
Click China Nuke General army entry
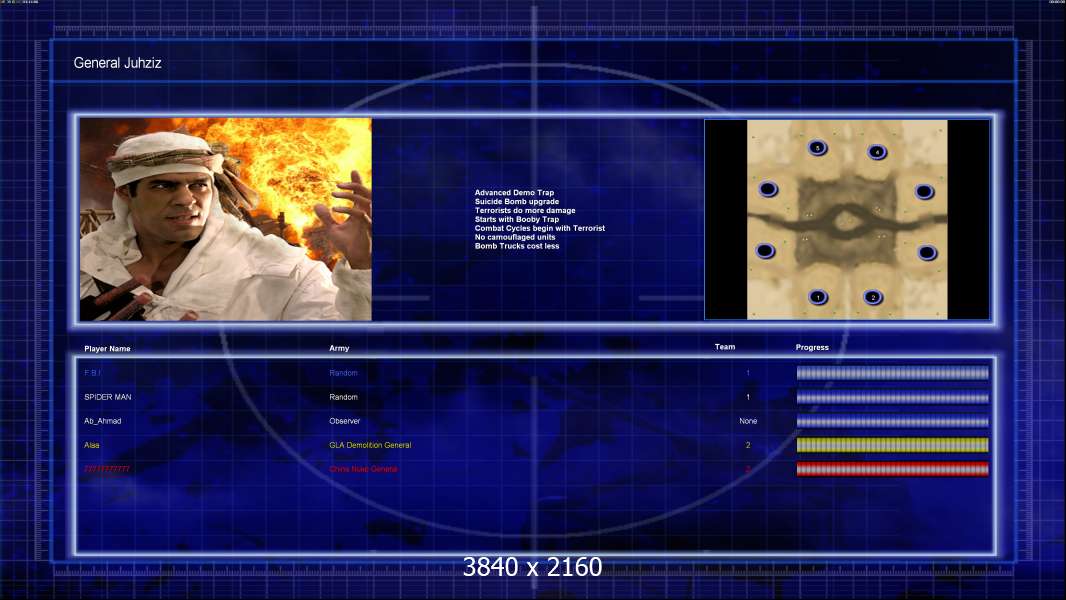pyautogui.click(x=363, y=469)
